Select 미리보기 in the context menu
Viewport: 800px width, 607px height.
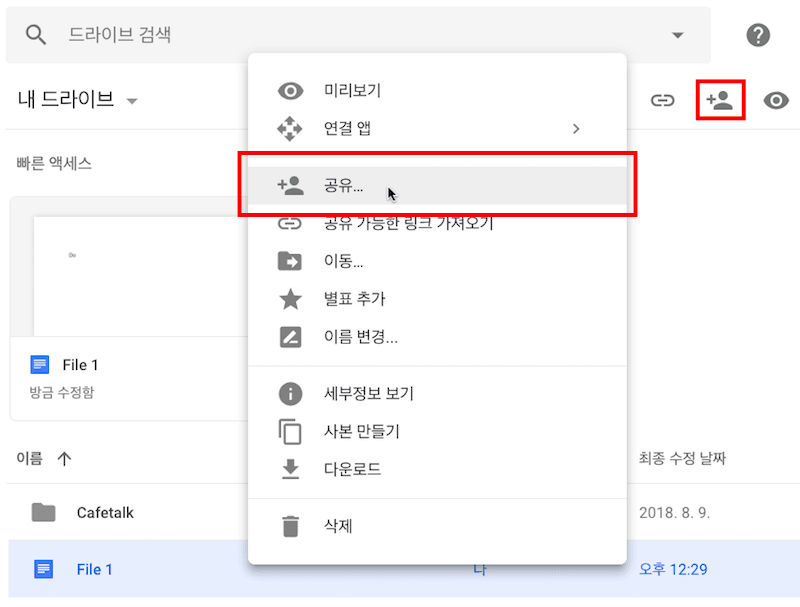437,90
